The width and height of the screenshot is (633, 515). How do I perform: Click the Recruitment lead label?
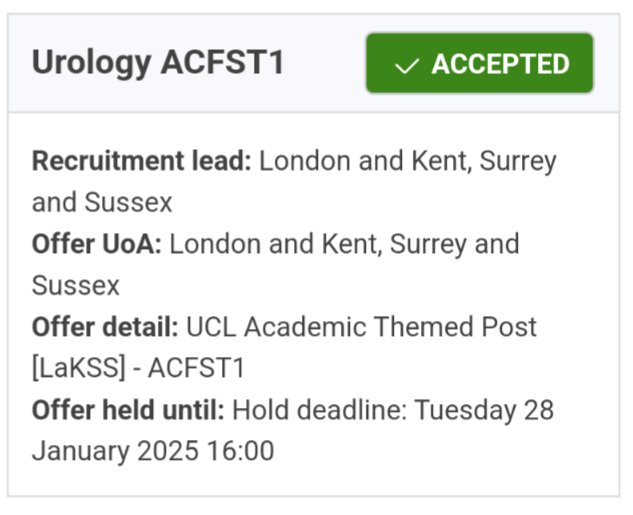tap(141, 161)
